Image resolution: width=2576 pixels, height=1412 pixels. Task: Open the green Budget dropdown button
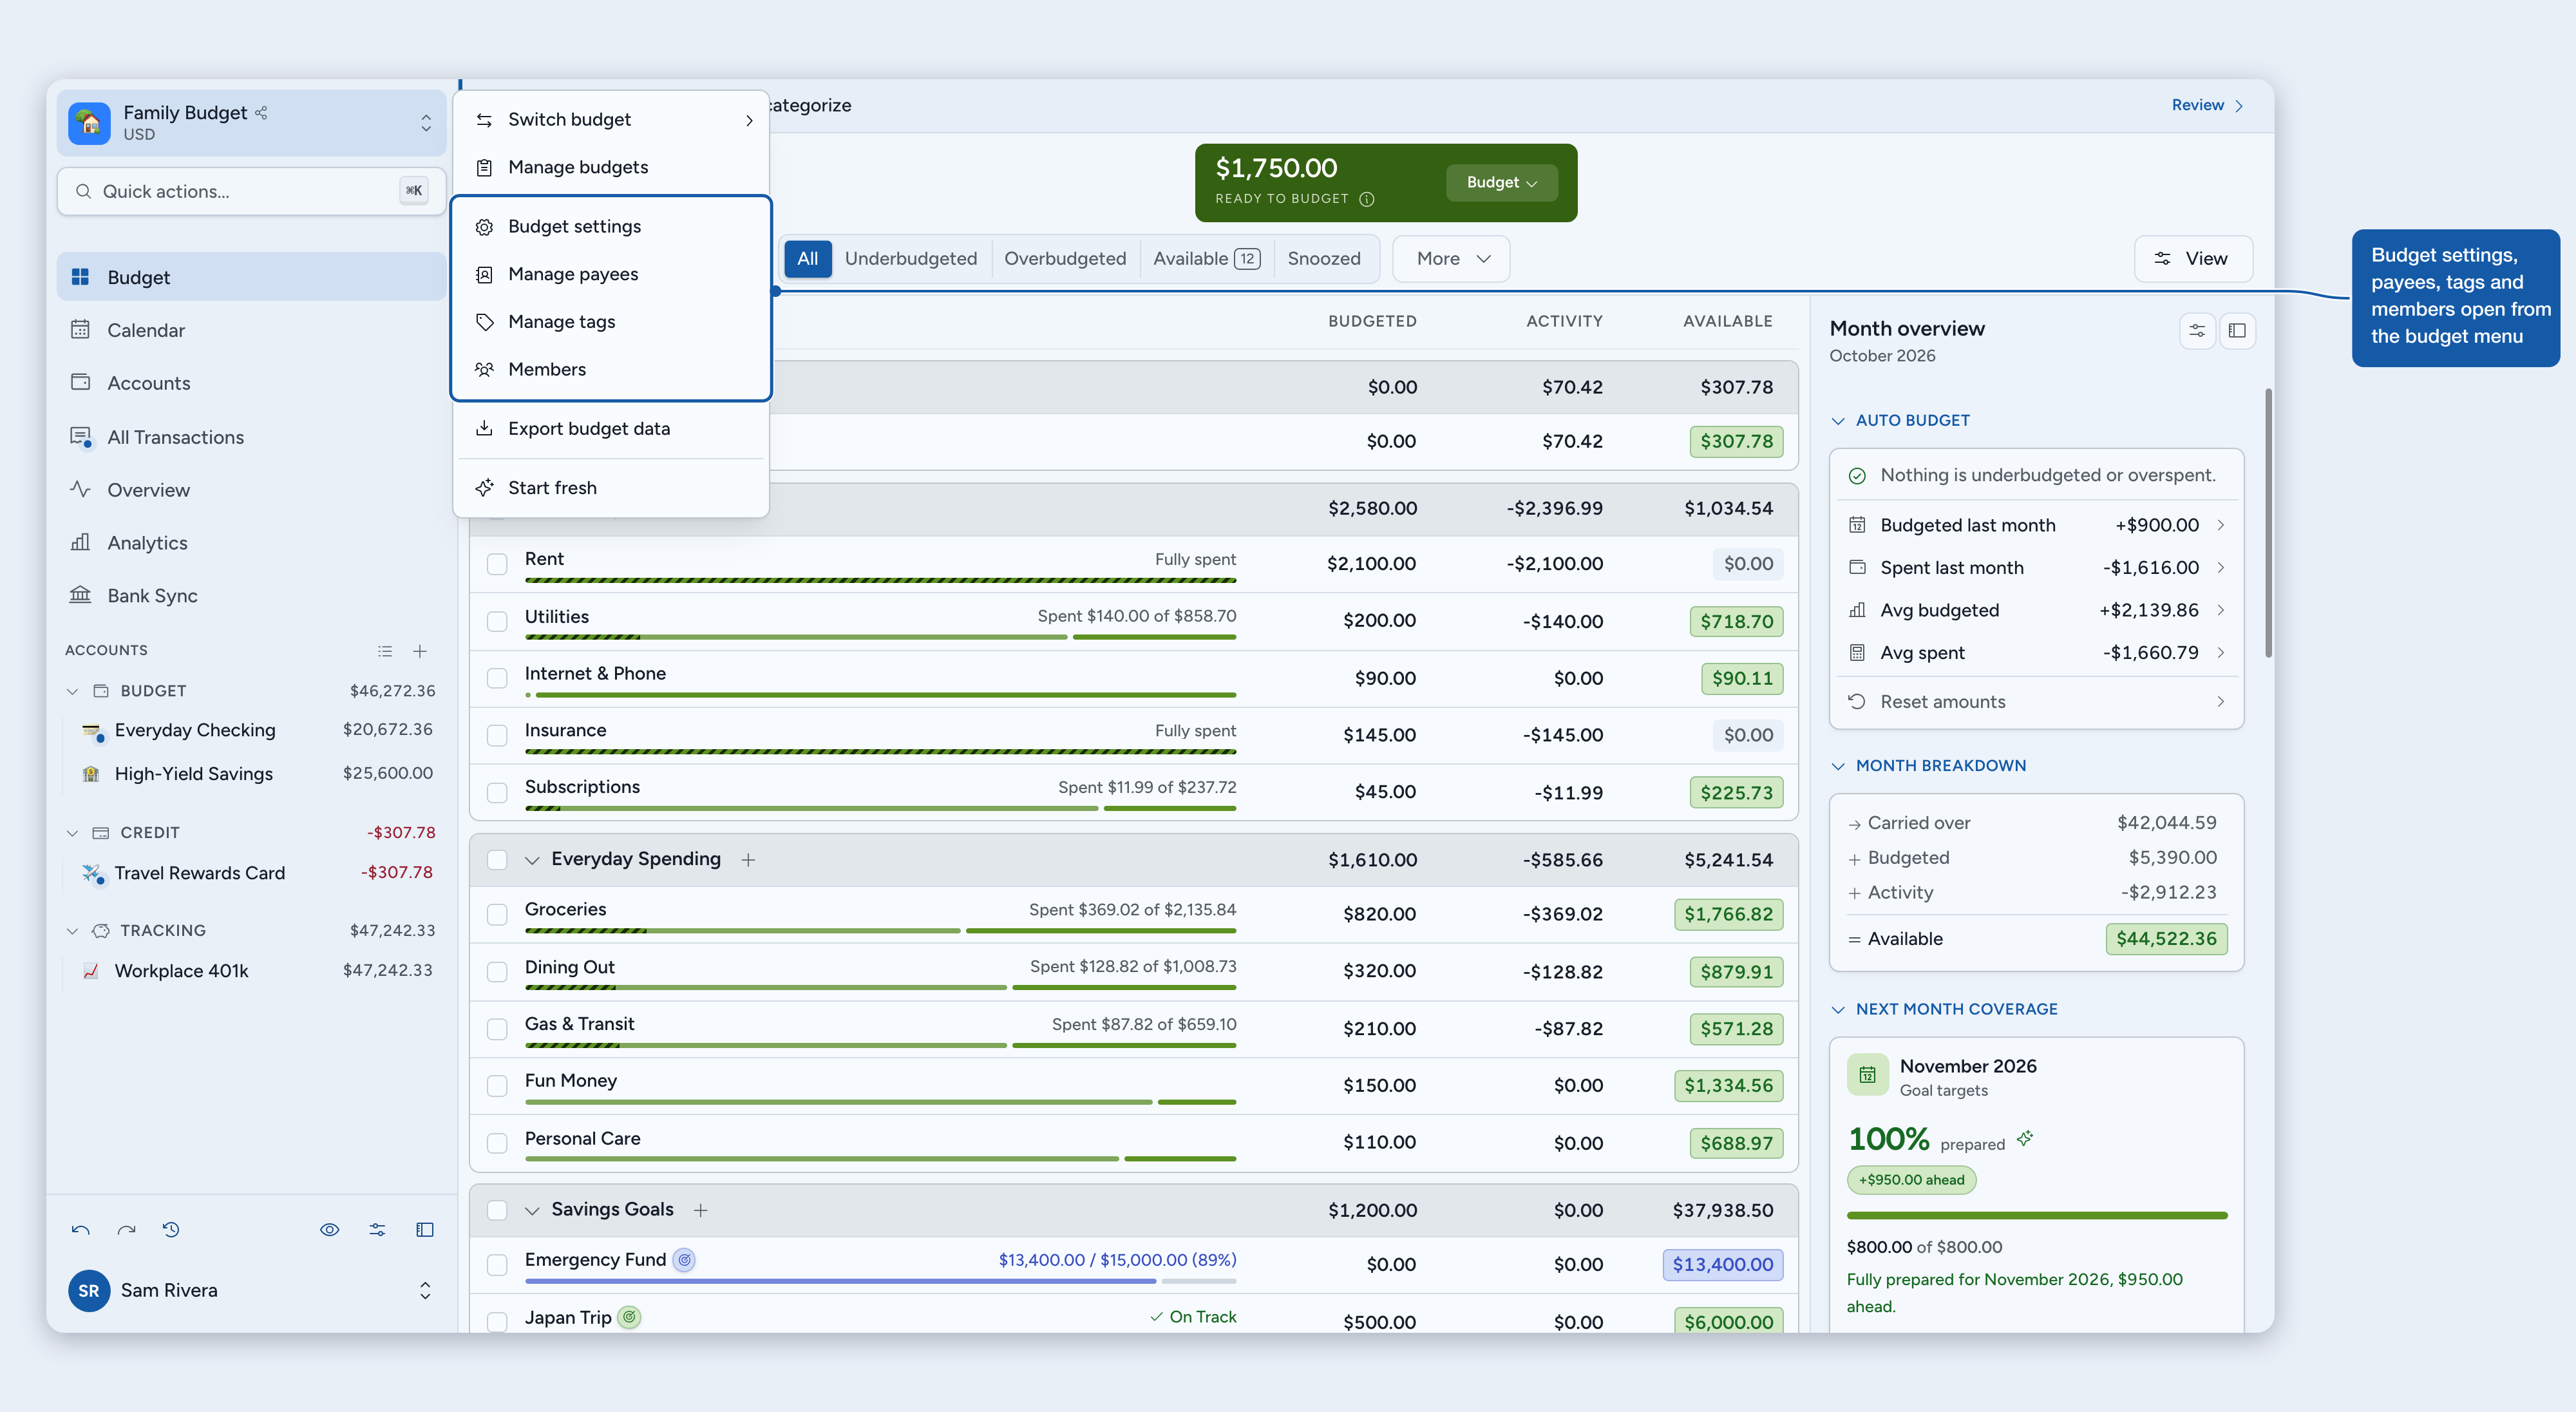[1501, 182]
